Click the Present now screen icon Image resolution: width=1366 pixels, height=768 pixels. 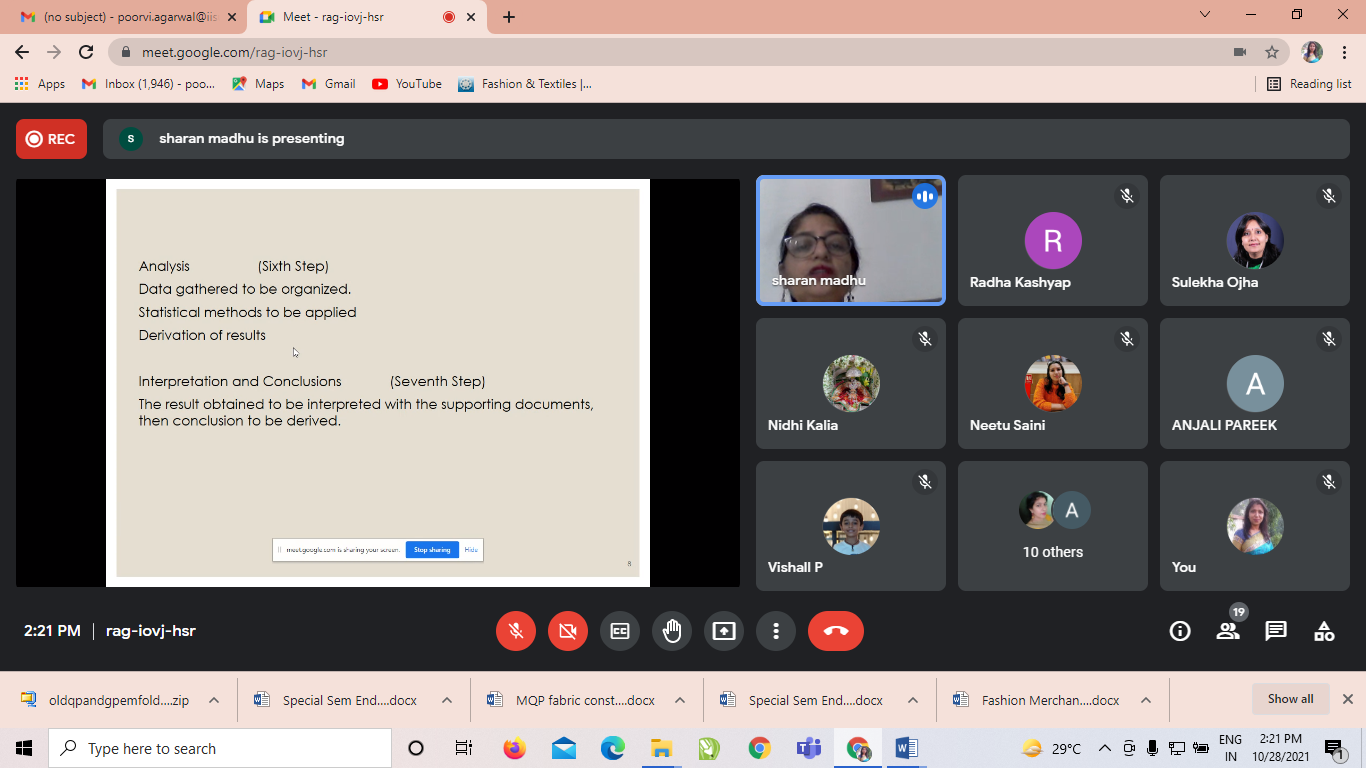(x=724, y=631)
